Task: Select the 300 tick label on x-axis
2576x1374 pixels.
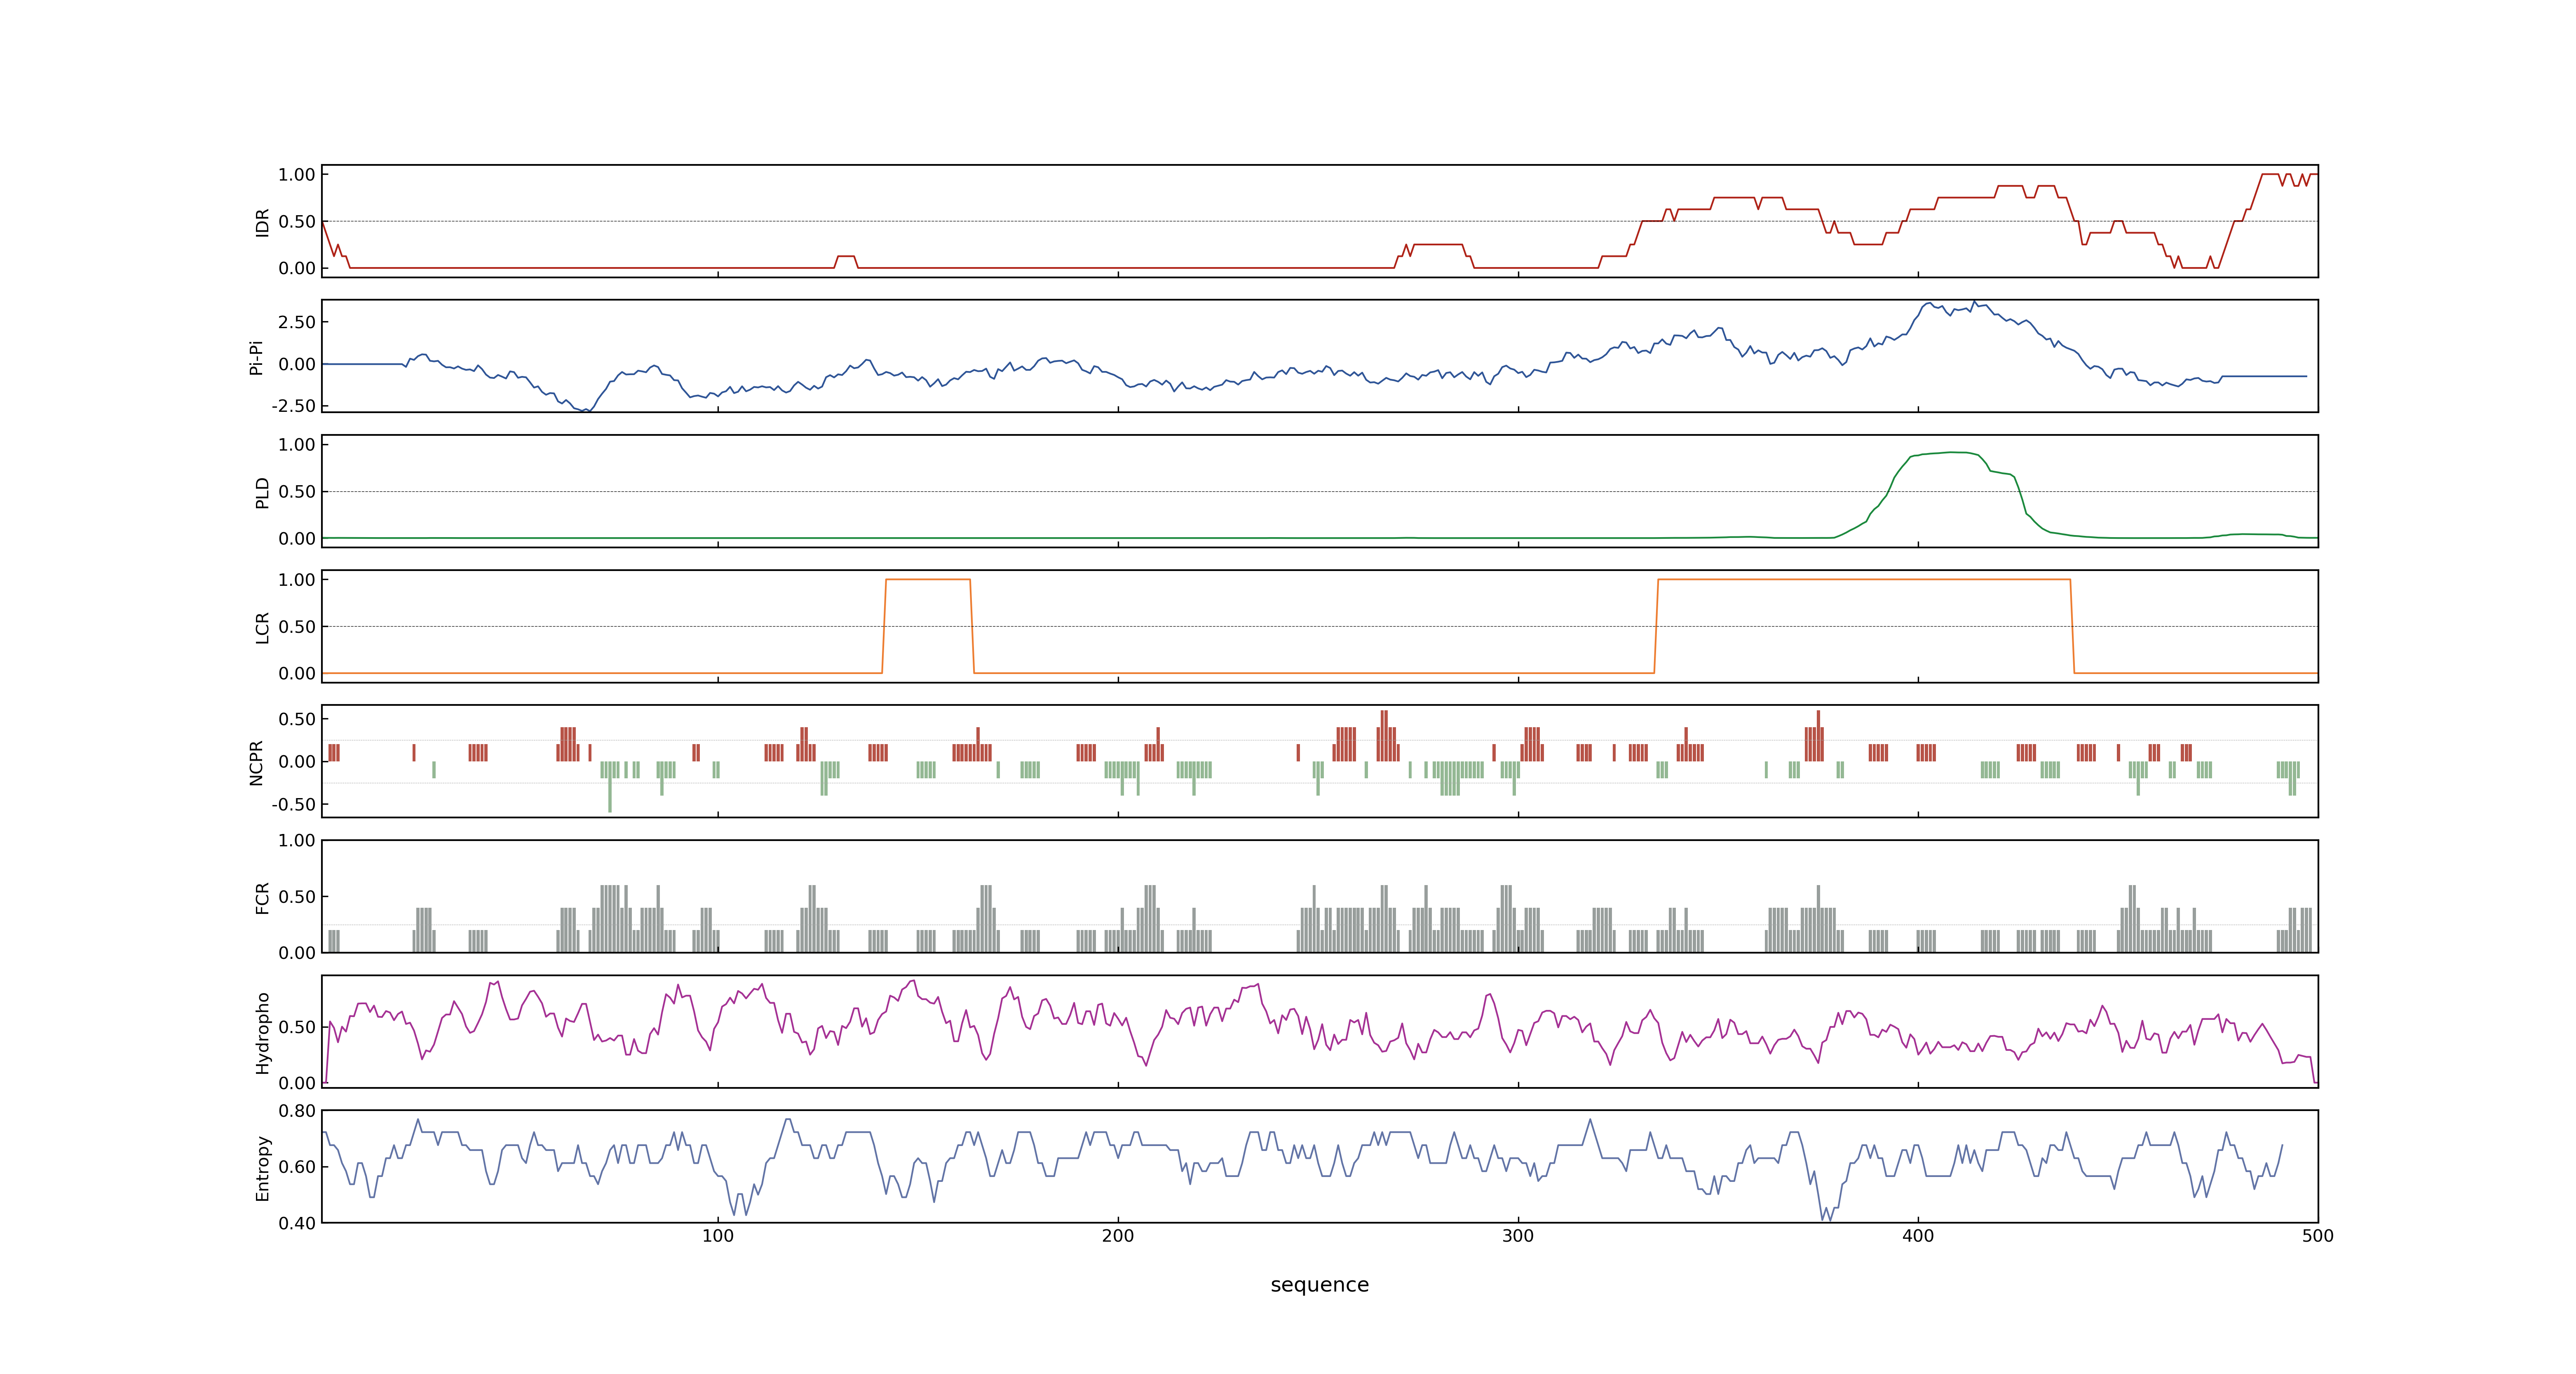Action: point(1517,1235)
